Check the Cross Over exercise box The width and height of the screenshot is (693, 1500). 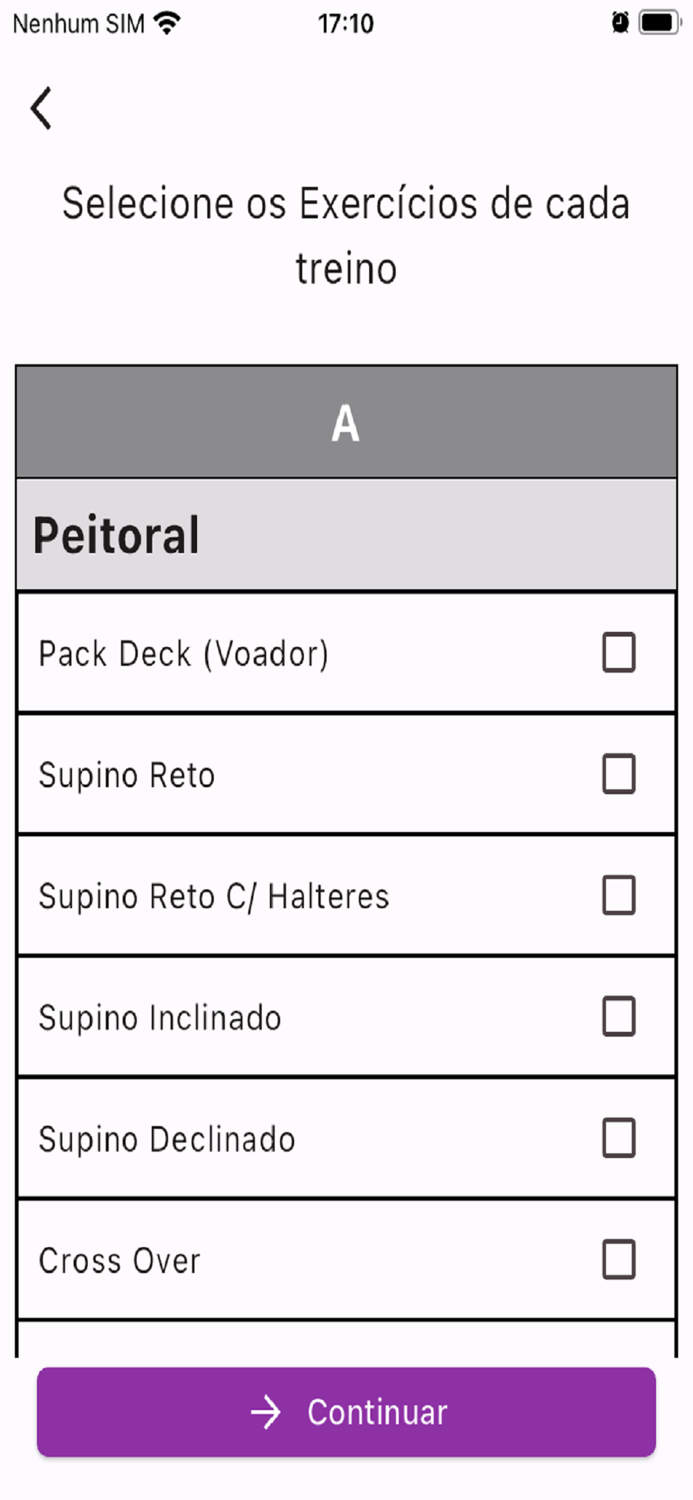[x=618, y=1260]
